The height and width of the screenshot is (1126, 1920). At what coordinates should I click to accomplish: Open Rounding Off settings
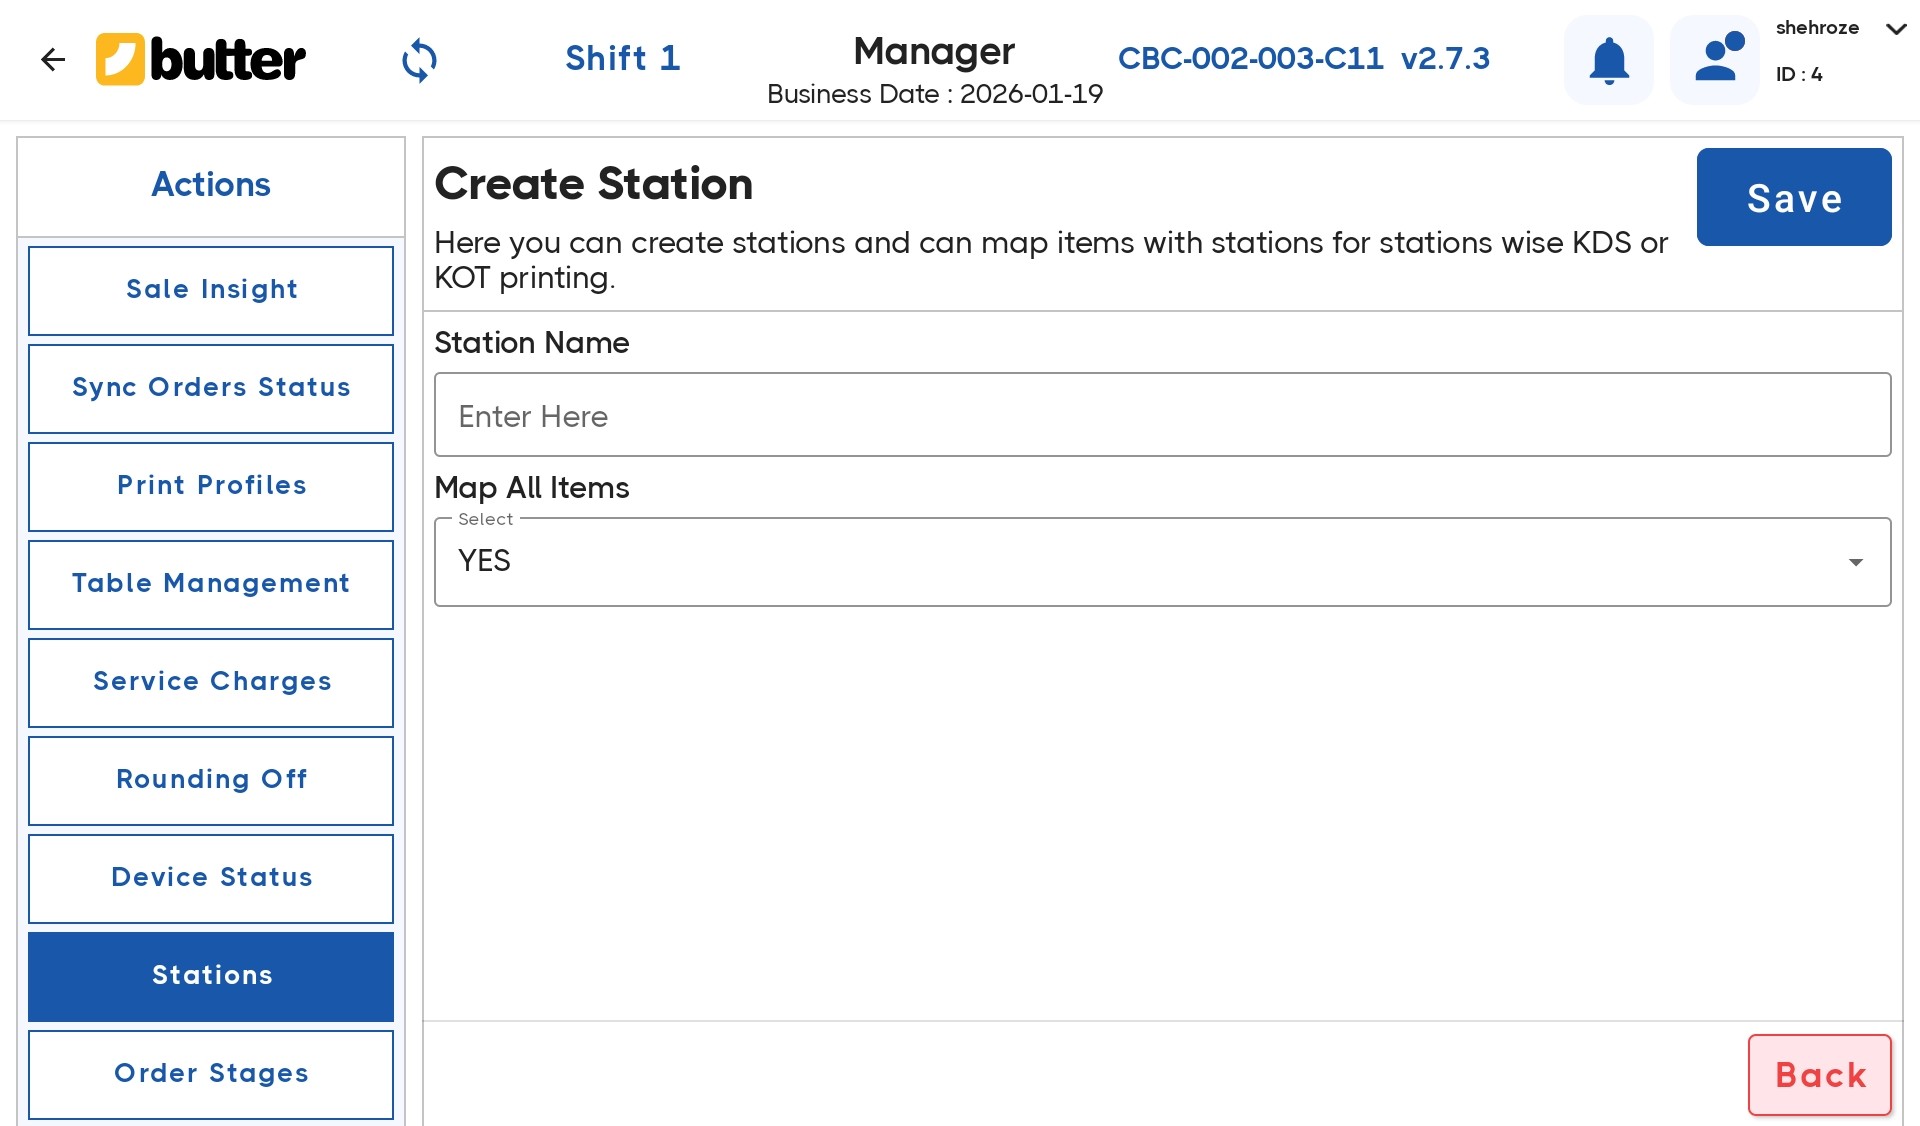coord(211,780)
